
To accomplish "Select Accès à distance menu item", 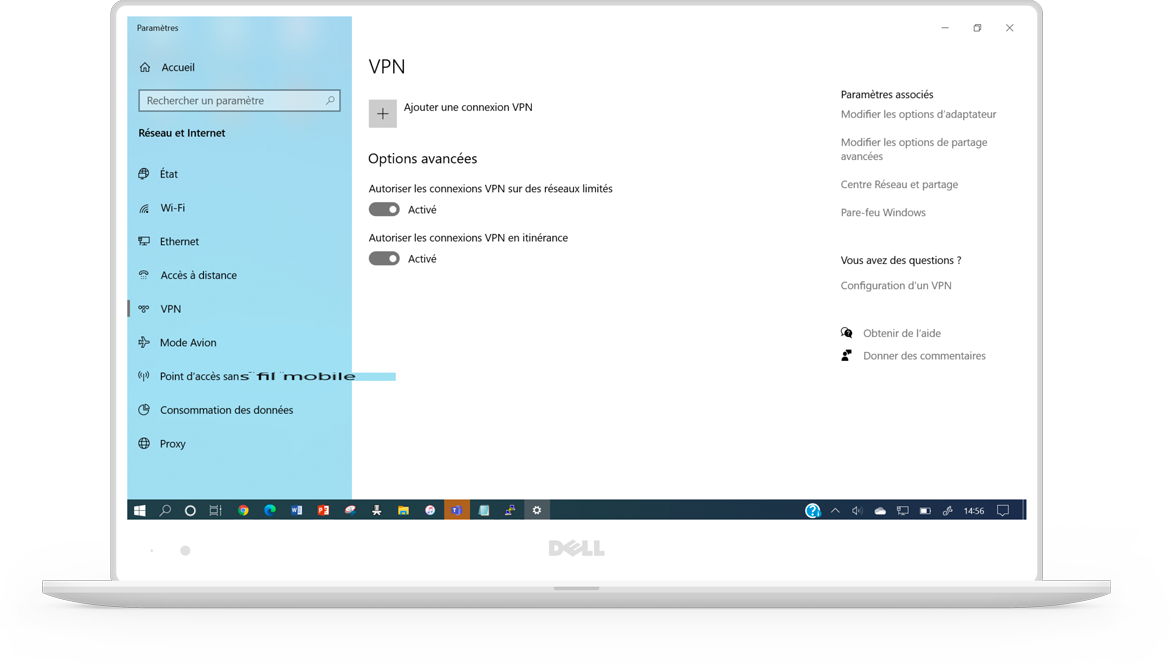I will (198, 275).
